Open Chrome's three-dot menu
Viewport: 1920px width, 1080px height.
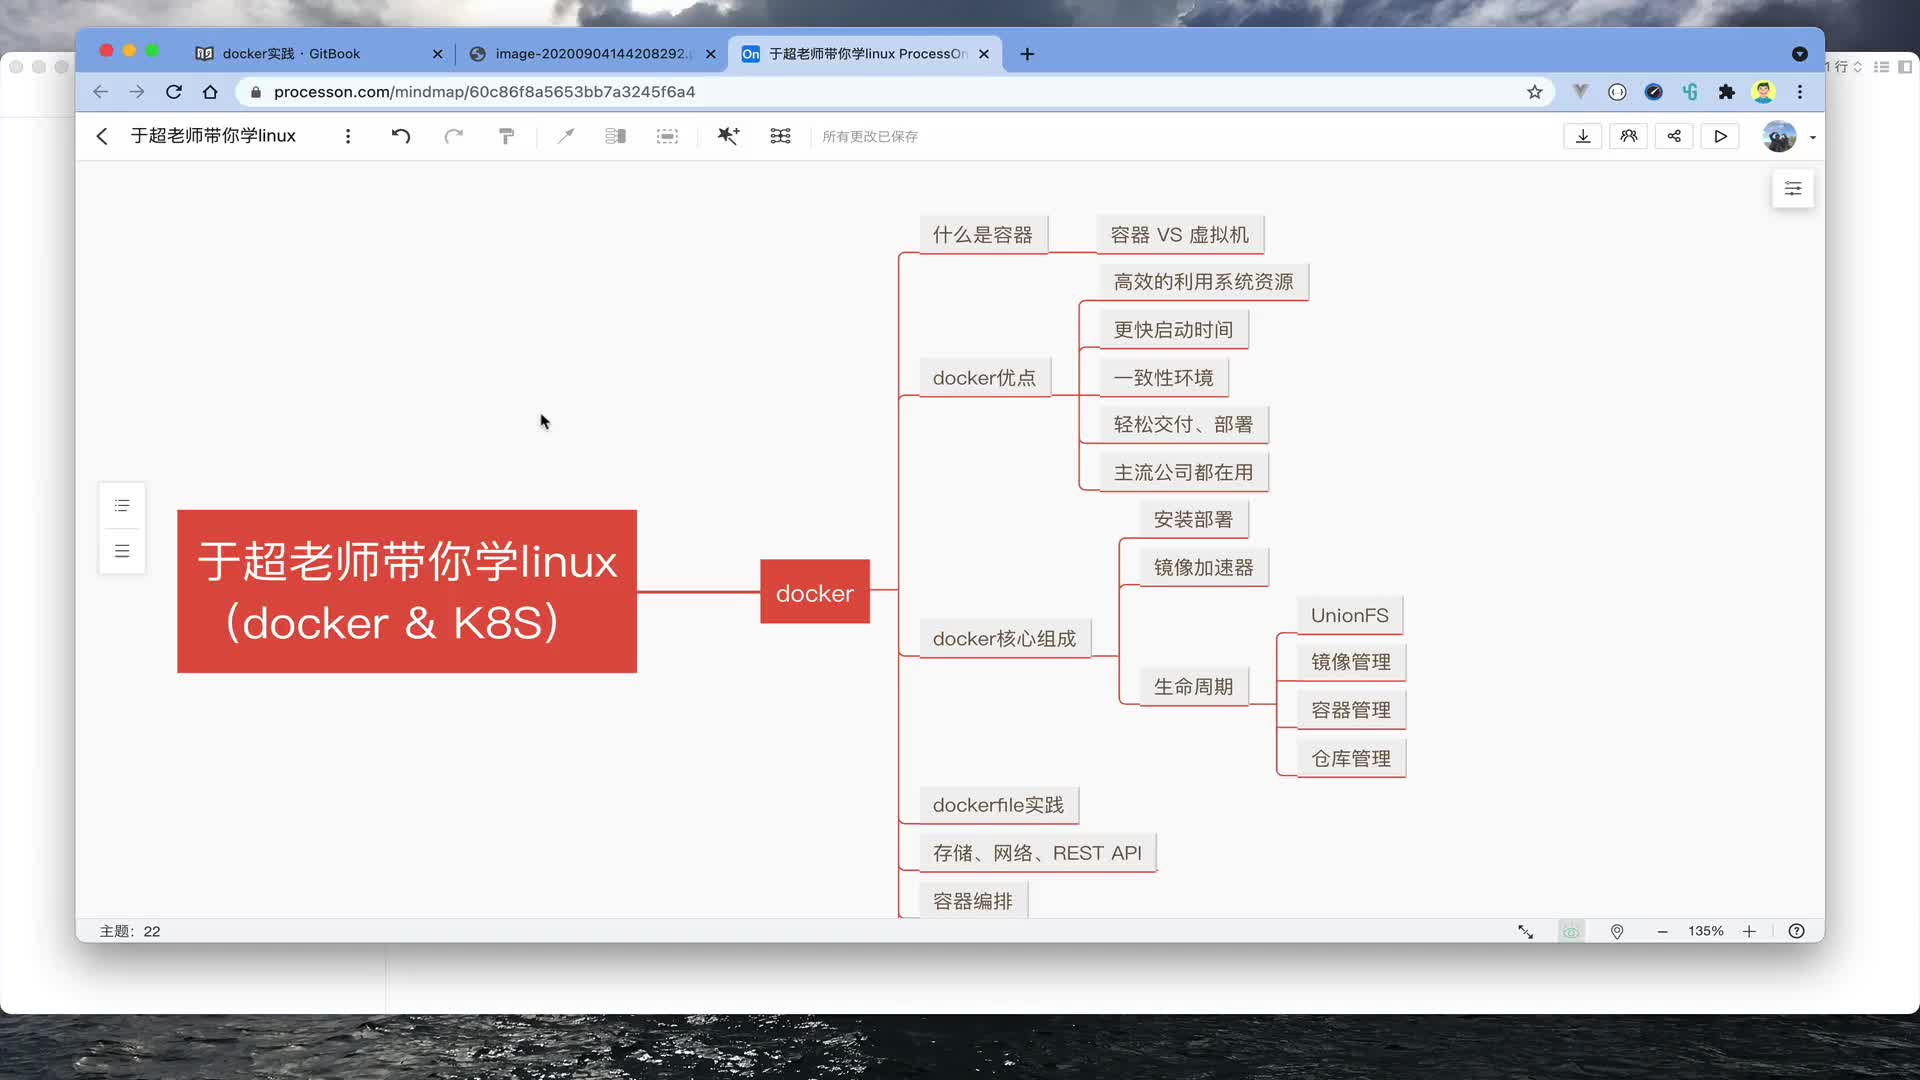(1800, 92)
